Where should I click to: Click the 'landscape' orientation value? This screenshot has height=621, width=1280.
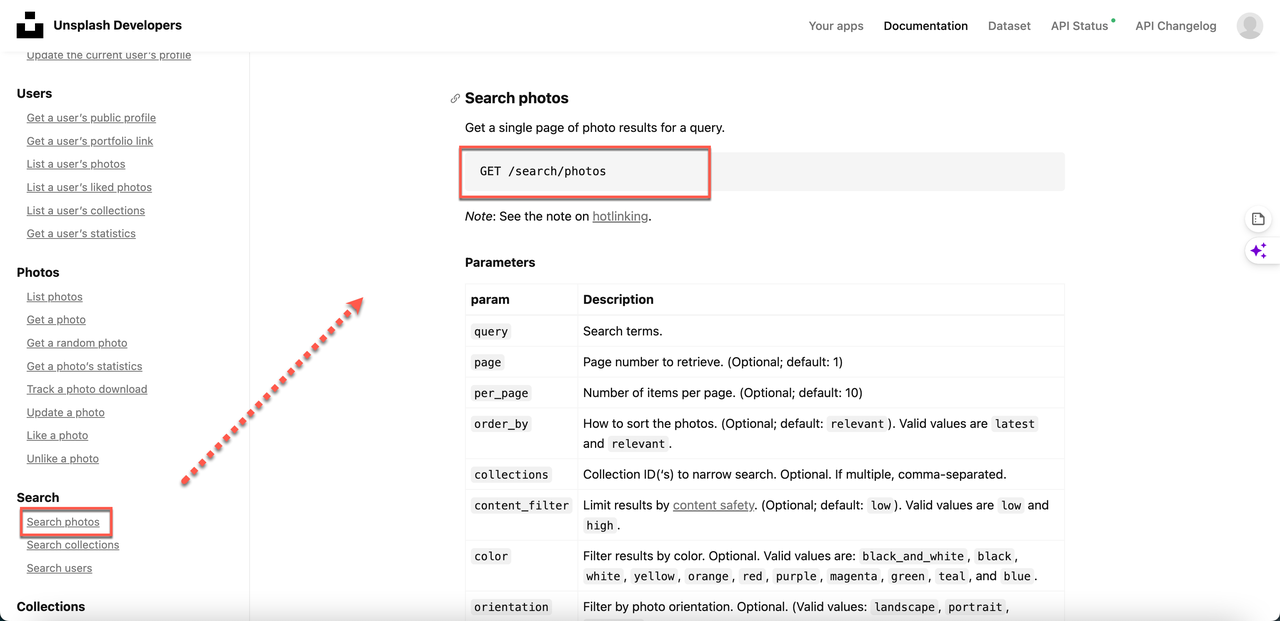pos(904,607)
